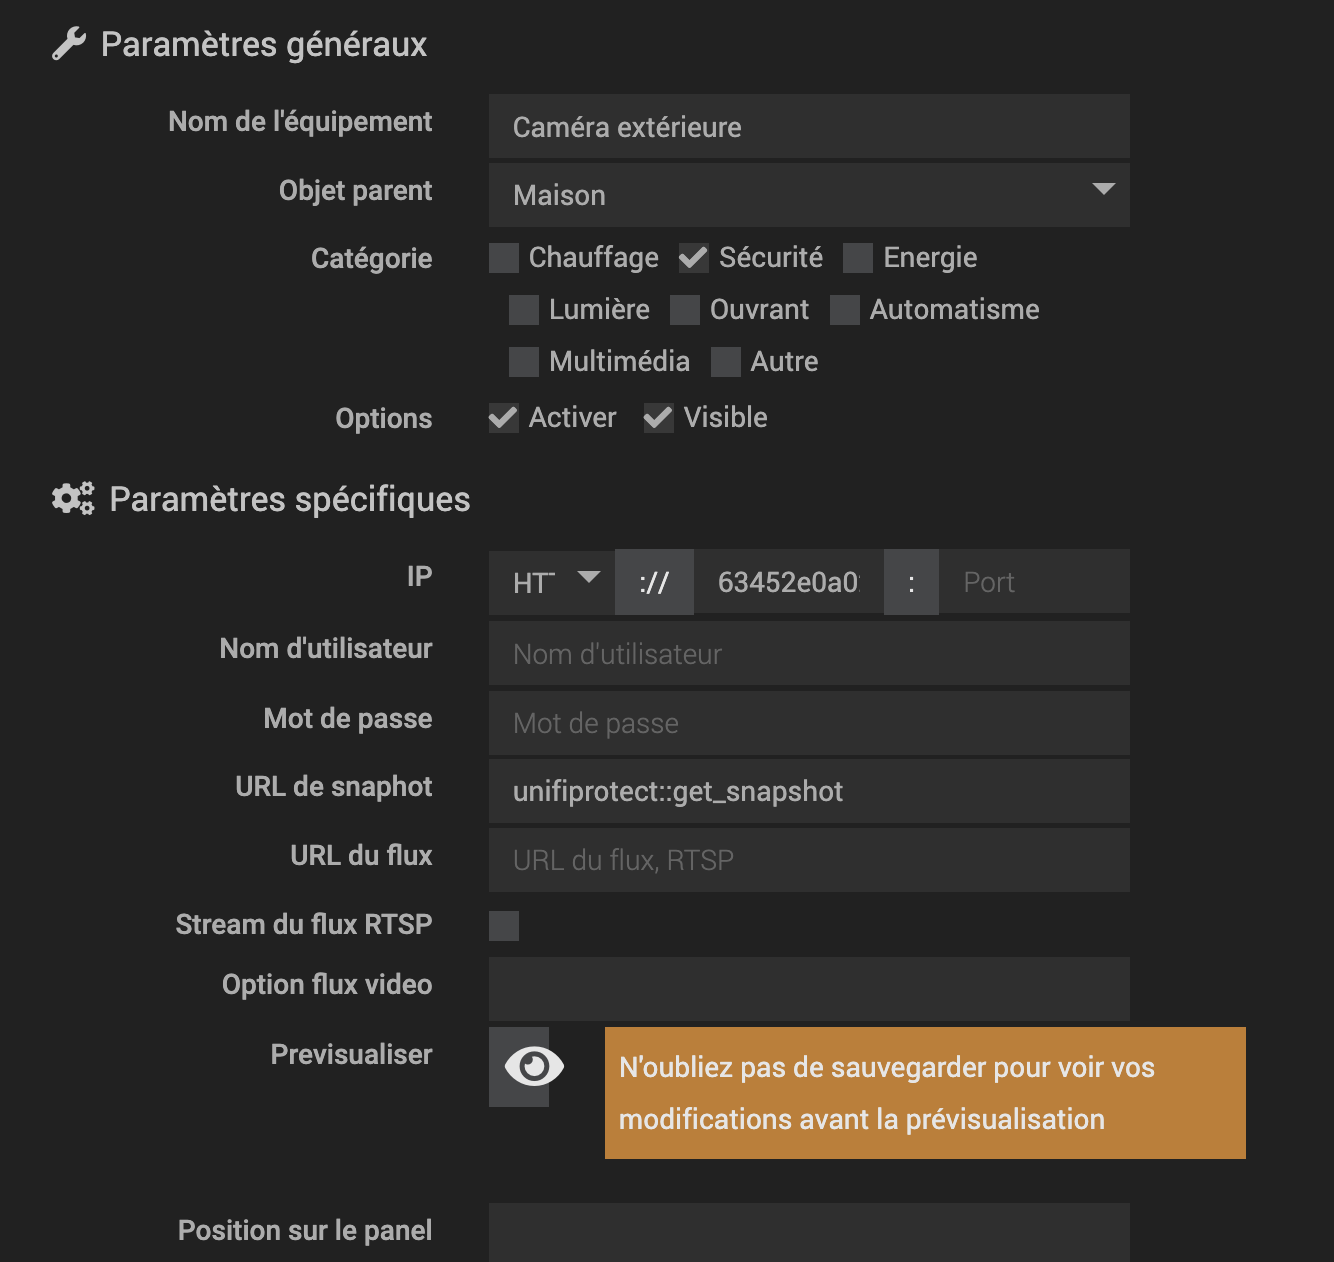Viewport: 1334px width, 1262px height.
Task: Click the gears icon beside Paramètres spécifiques
Action: [x=73, y=498]
